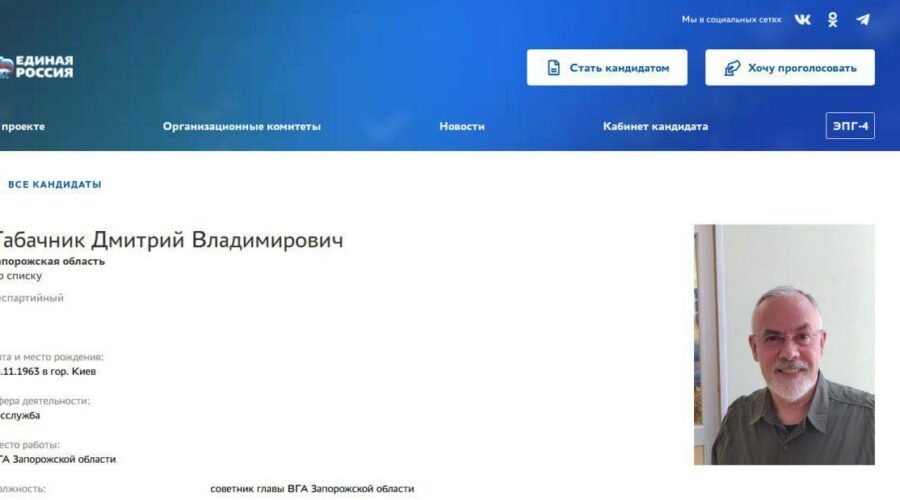
Task: Click the Odnoklassniki social icon
Action: coord(832,19)
